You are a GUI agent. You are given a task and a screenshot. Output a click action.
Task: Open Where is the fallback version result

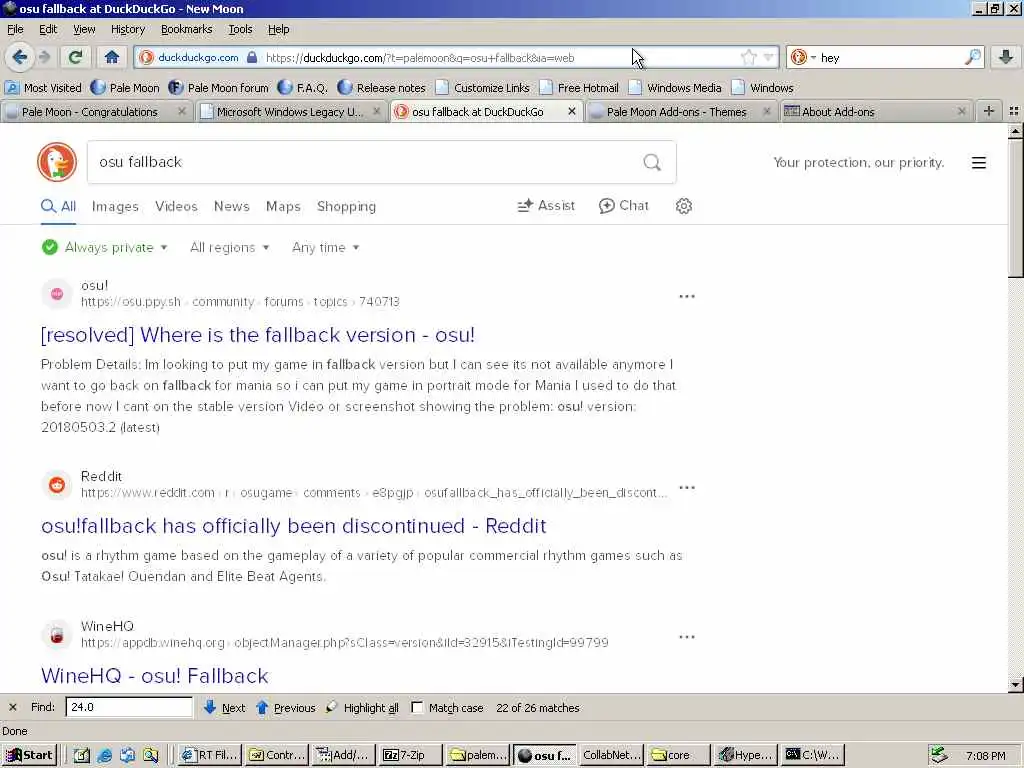(258, 335)
